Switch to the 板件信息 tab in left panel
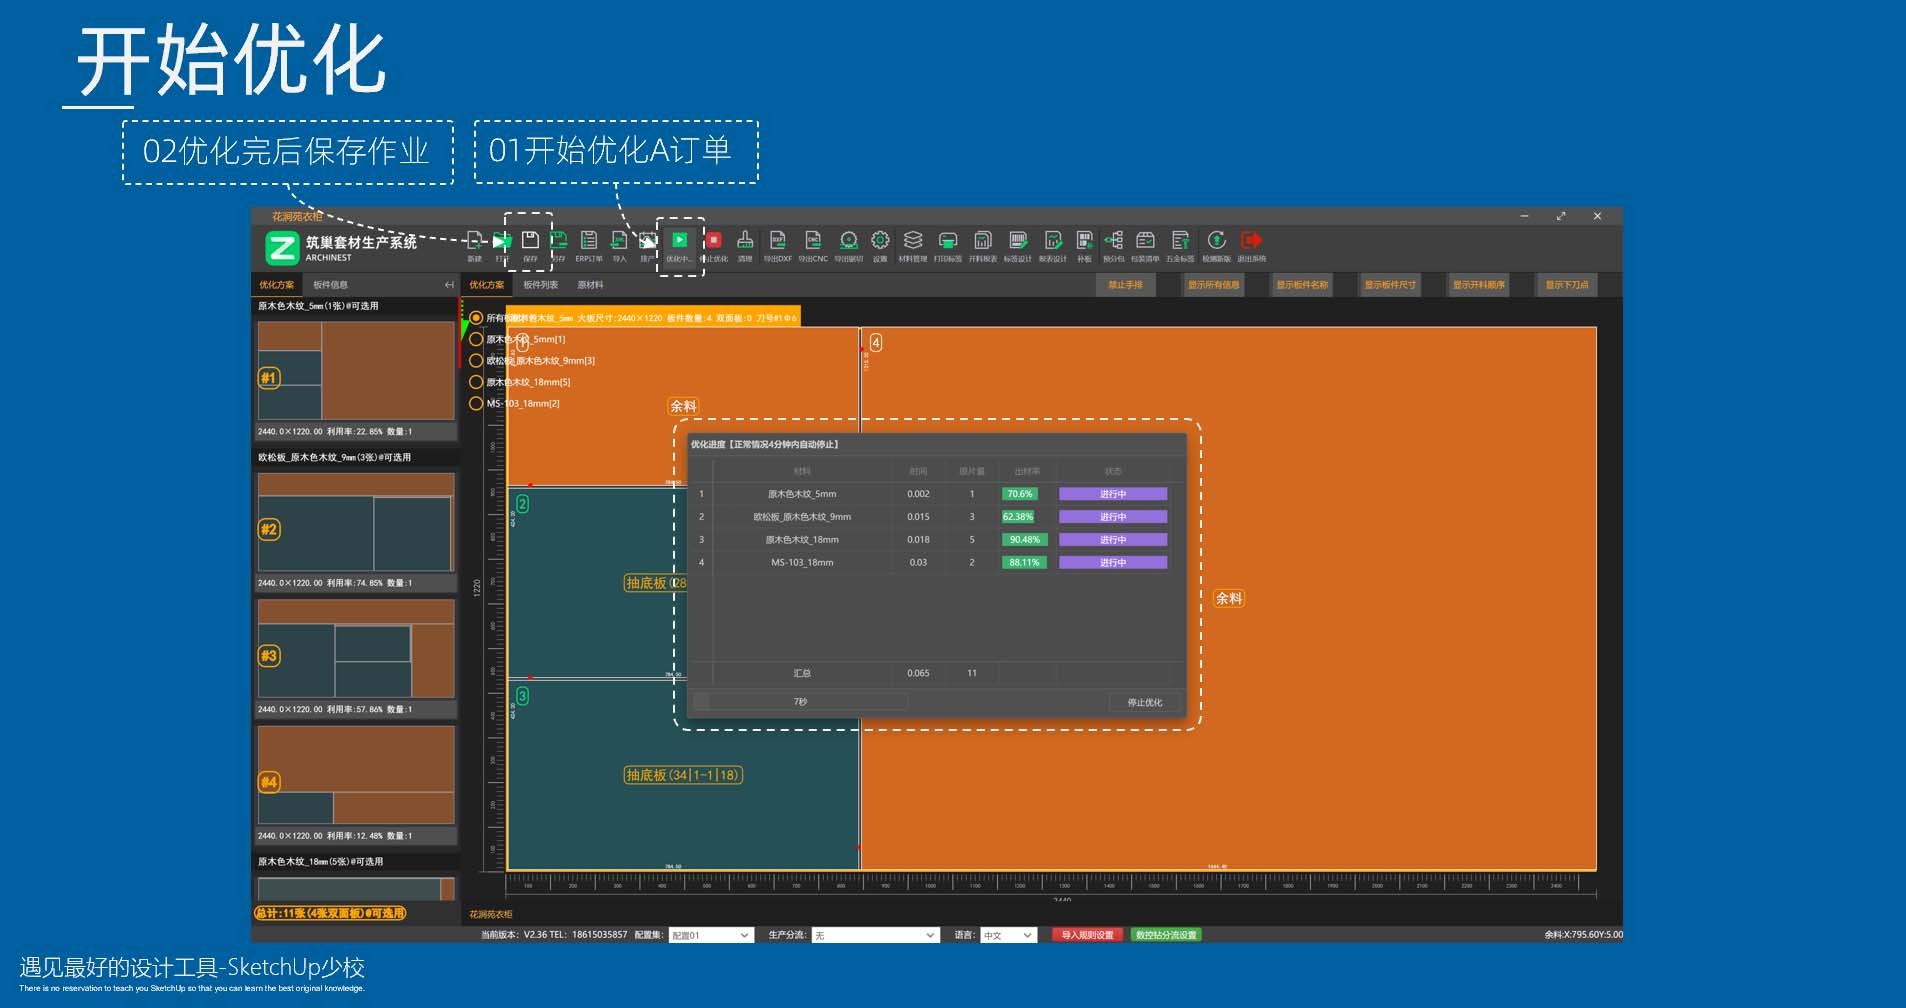This screenshot has height=1008, width=1906. [330, 285]
